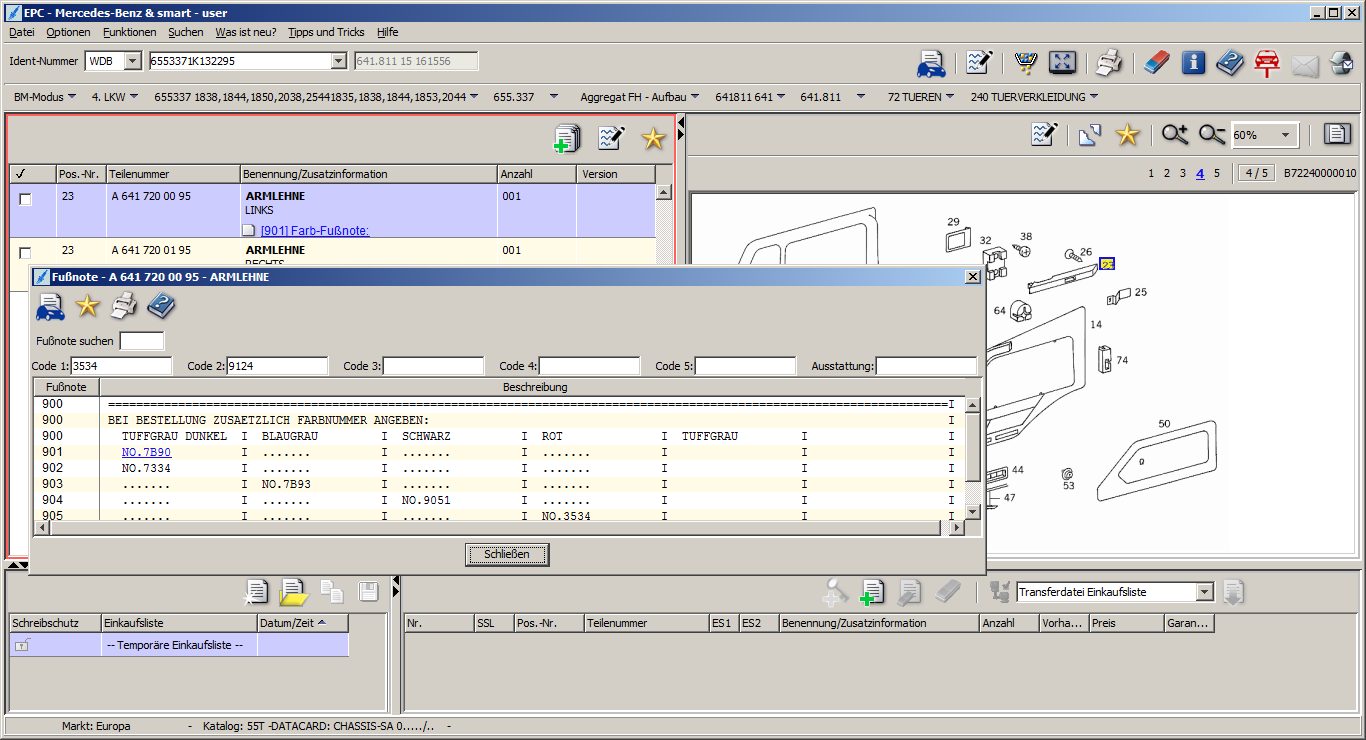Viewport: 1366px width, 740px height.
Task: Go to diagram page 1
Action: pyautogui.click(x=1151, y=173)
